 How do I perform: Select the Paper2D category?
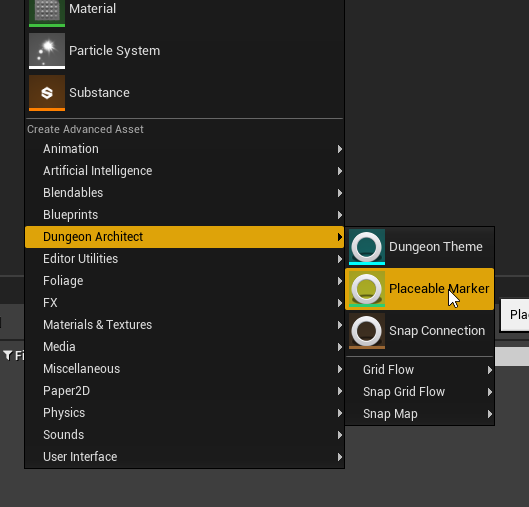(x=185, y=391)
